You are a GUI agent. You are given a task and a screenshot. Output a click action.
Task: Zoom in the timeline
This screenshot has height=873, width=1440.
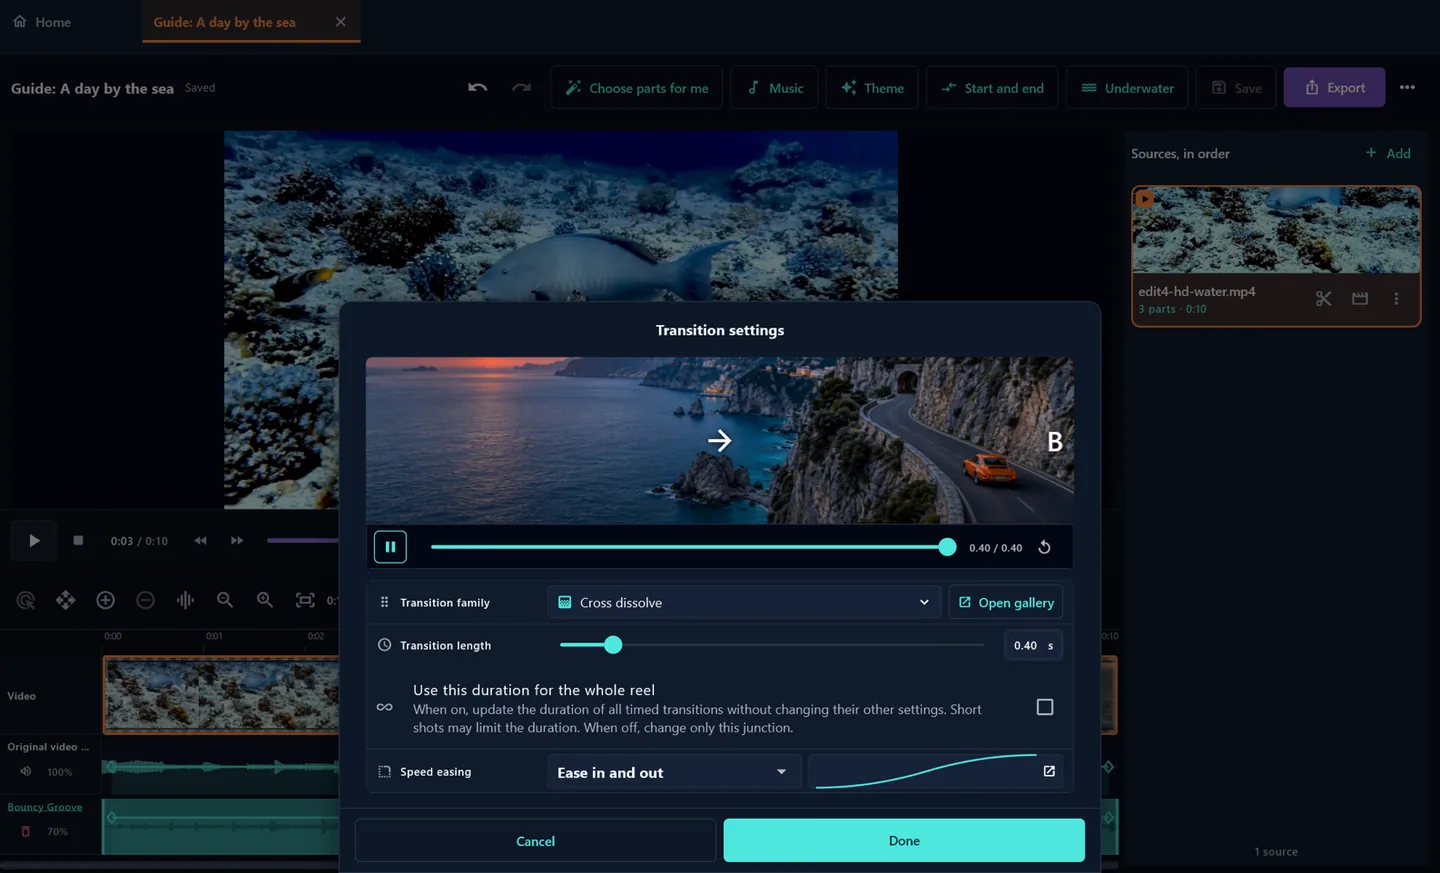(265, 600)
